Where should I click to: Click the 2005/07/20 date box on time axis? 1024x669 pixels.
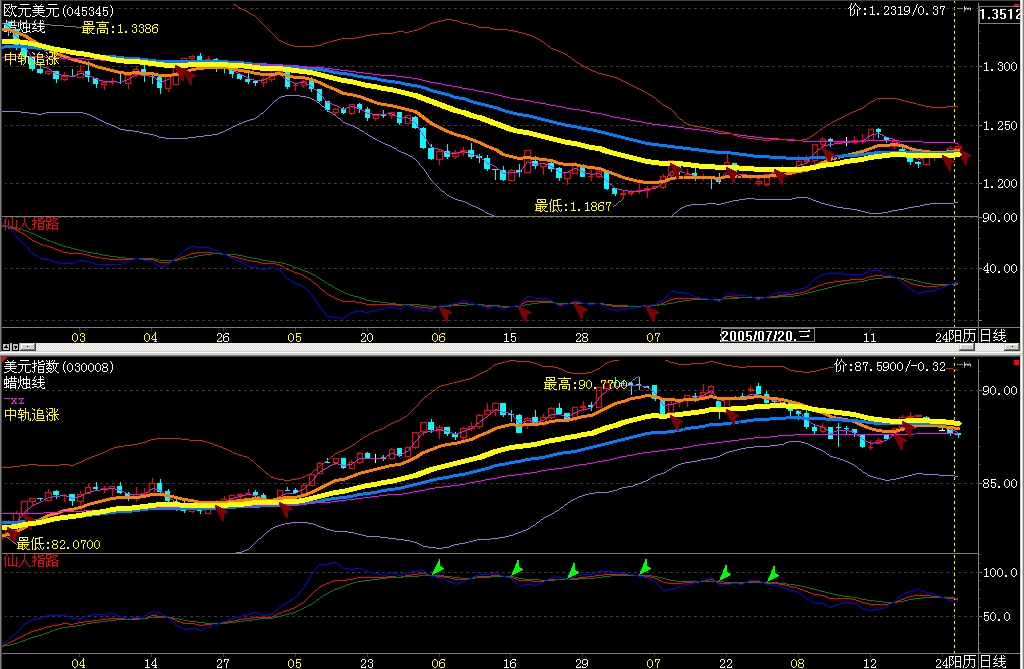pos(767,336)
